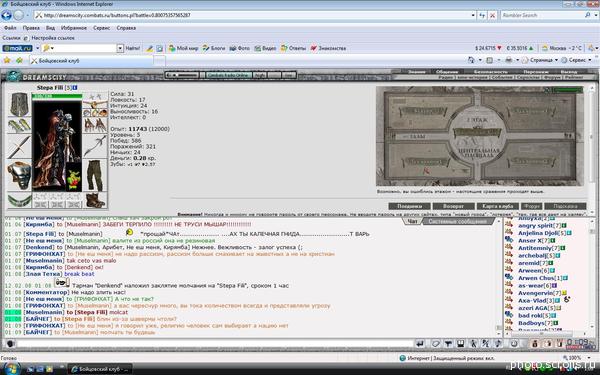Click the eraser clear-chat icon

click(x=435, y=344)
